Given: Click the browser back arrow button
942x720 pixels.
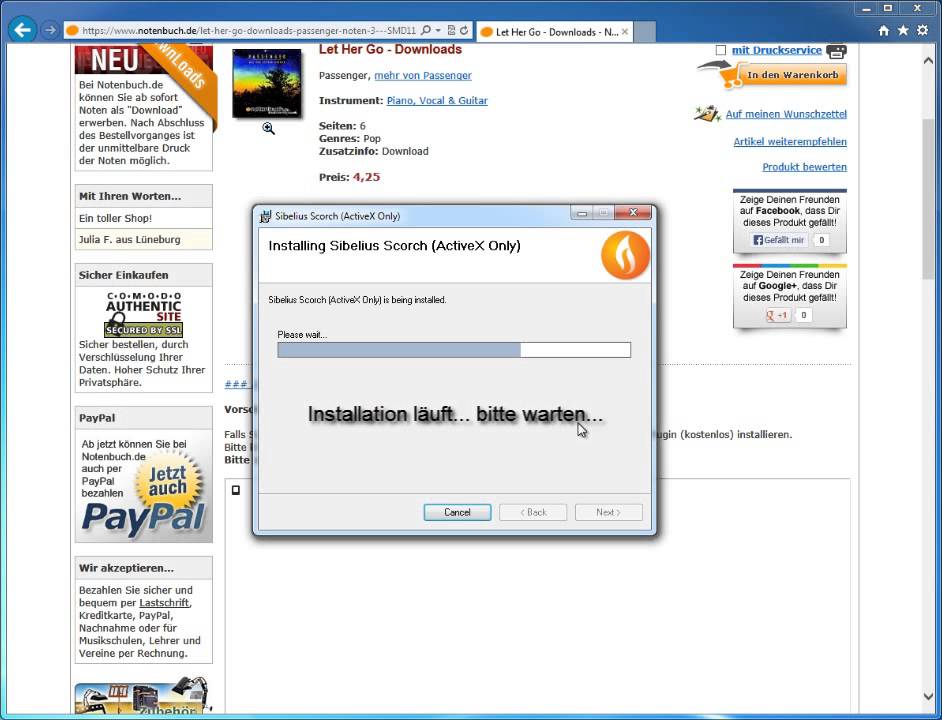Looking at the screenshot, I should 22,30.
